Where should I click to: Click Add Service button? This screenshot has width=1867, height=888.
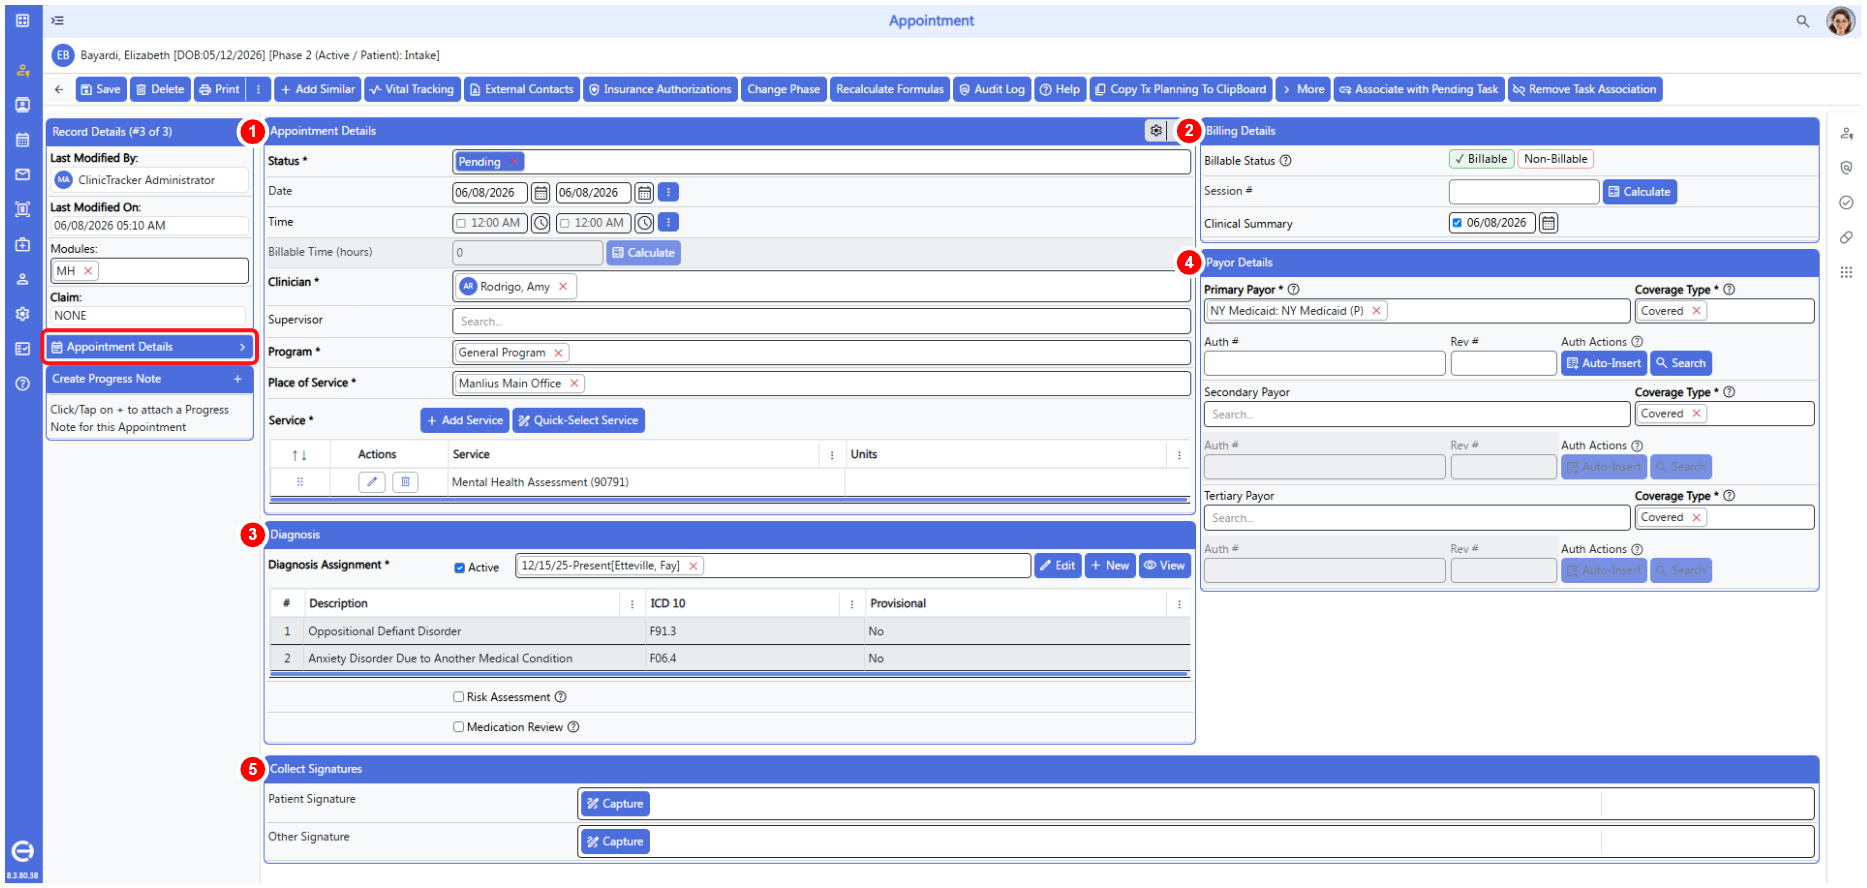[x=465, y=421]
